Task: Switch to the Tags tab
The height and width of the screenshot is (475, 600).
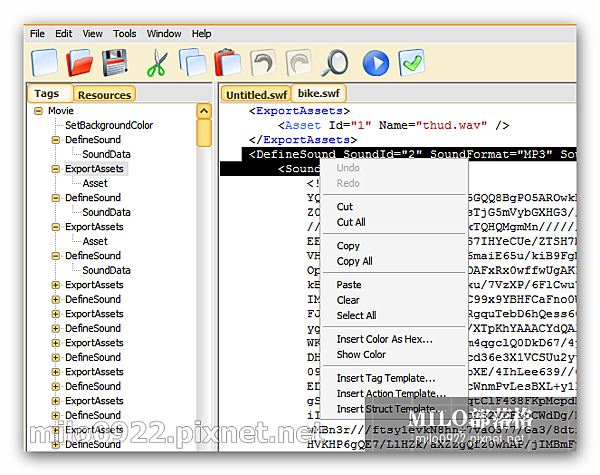Action: 50,93
